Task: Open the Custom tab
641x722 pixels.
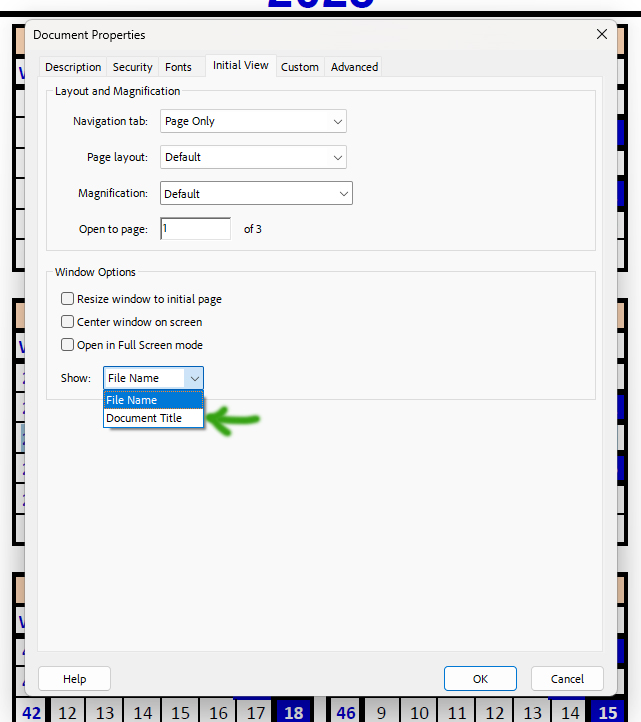Action: pyautogui.click(x=300, y=67)
